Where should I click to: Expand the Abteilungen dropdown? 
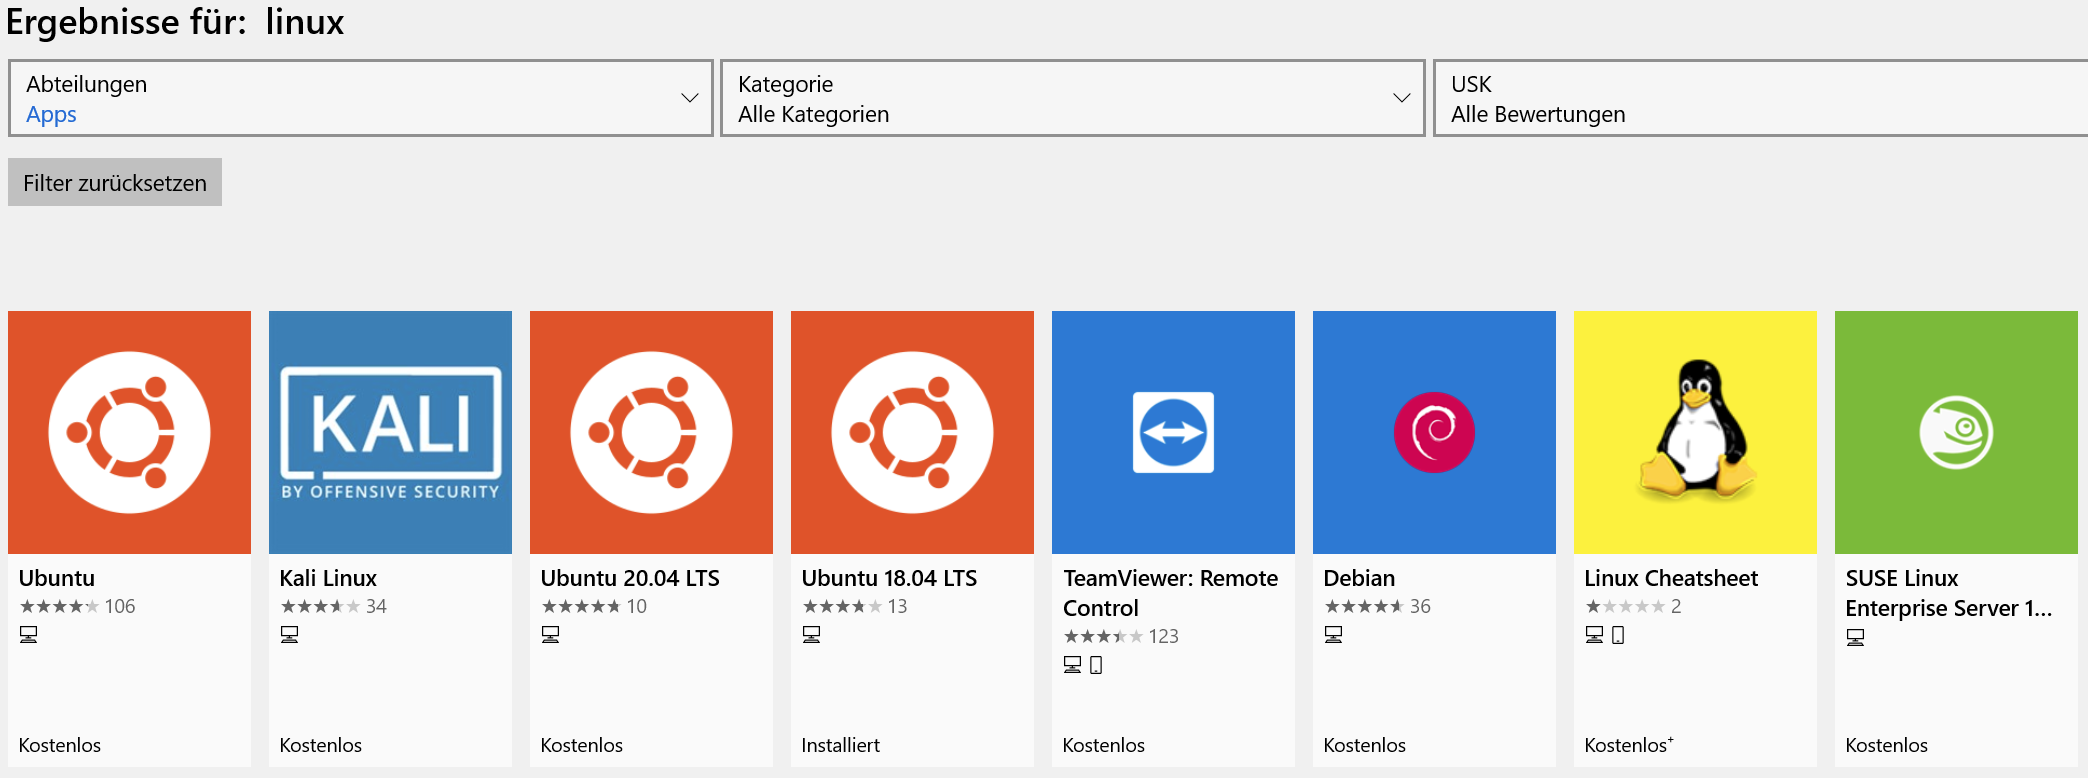point(360,98)
